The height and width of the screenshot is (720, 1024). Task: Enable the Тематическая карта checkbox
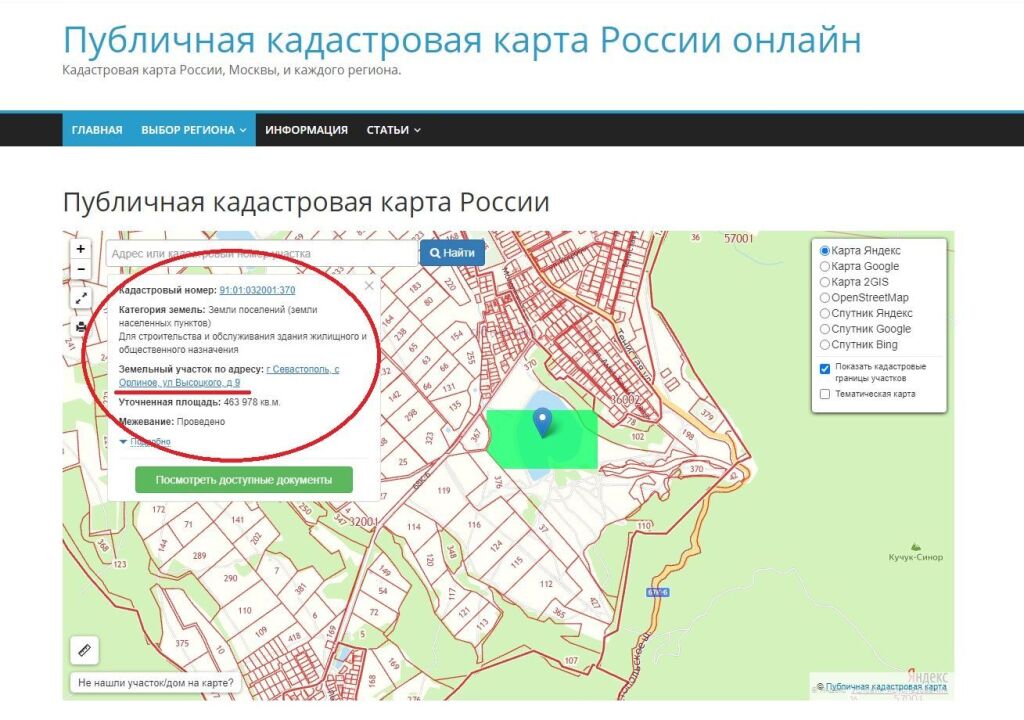pyautogui.click(x=825, y=394)
